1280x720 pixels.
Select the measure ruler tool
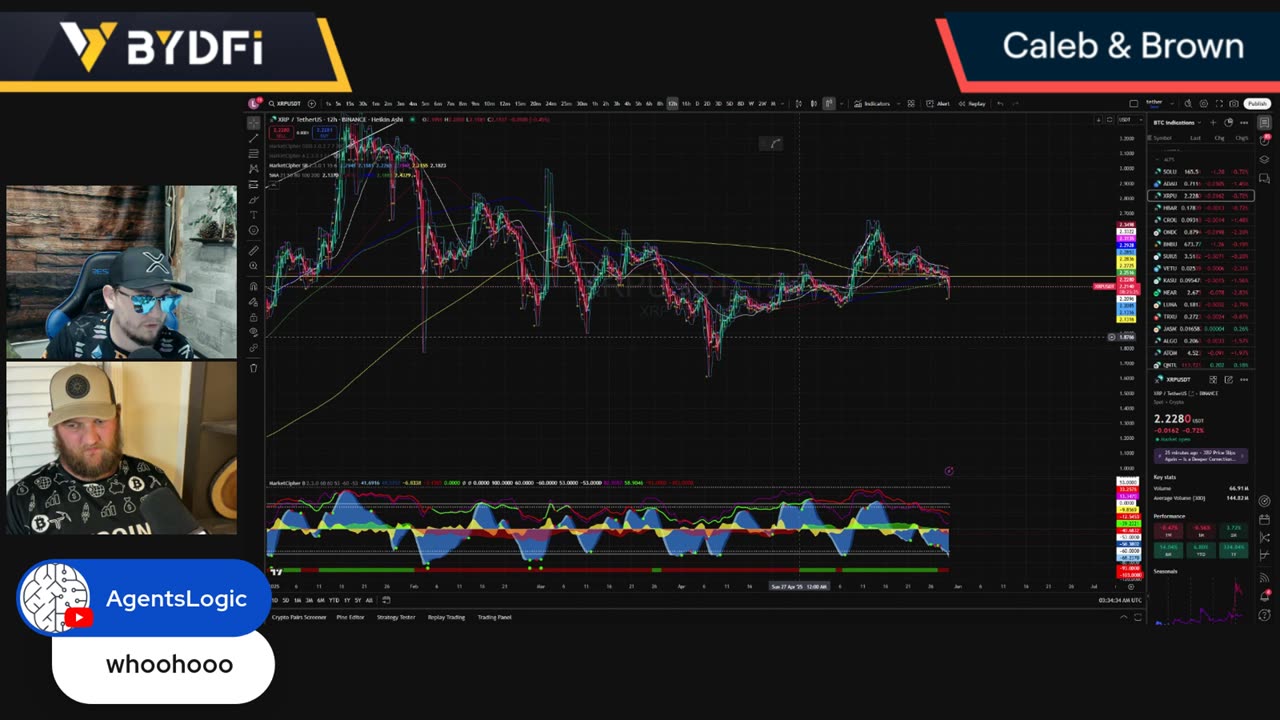coord(253,251)
